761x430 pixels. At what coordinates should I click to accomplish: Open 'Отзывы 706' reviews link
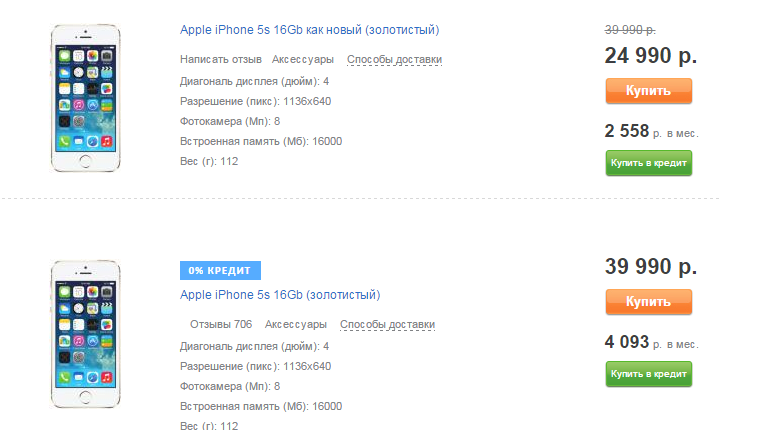pyautogui.click(x=221, y=324)
